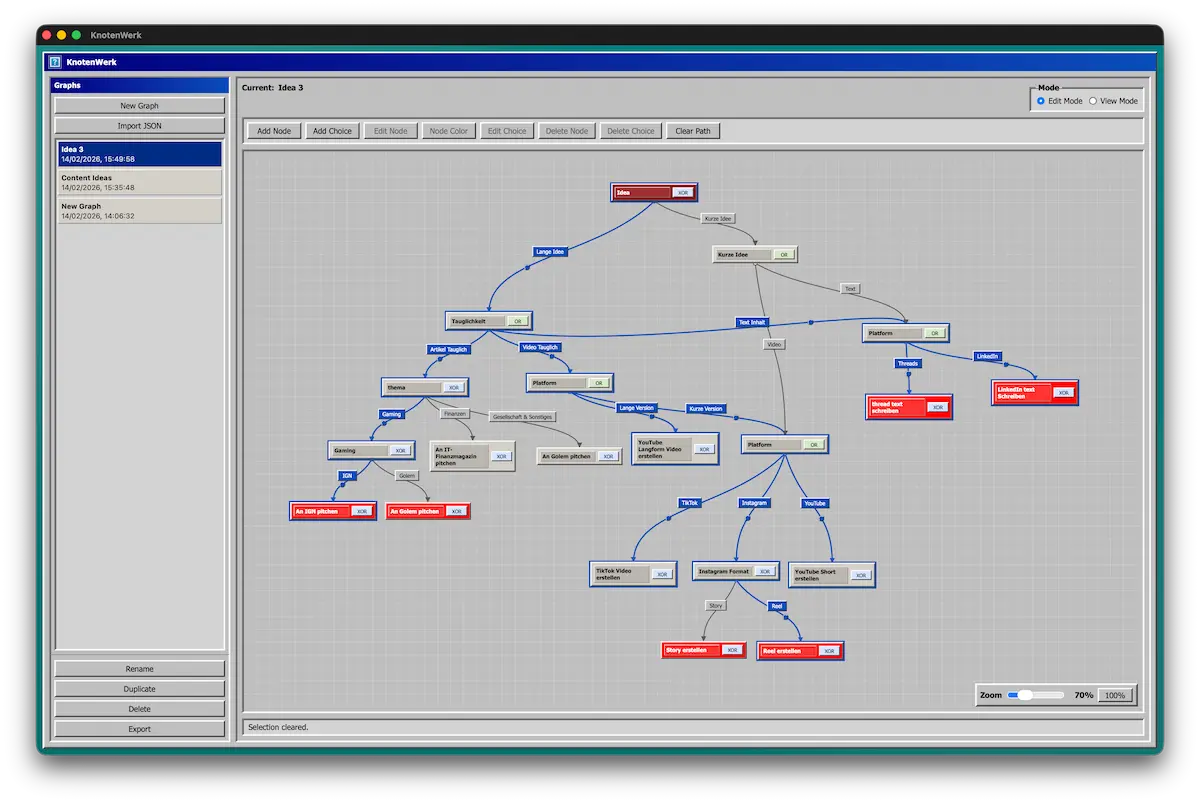This screenshot has height=803, width=1200.
Task: Click the XOR badge on the thema node
Action: pyautogui.click(x=456, y=387)
